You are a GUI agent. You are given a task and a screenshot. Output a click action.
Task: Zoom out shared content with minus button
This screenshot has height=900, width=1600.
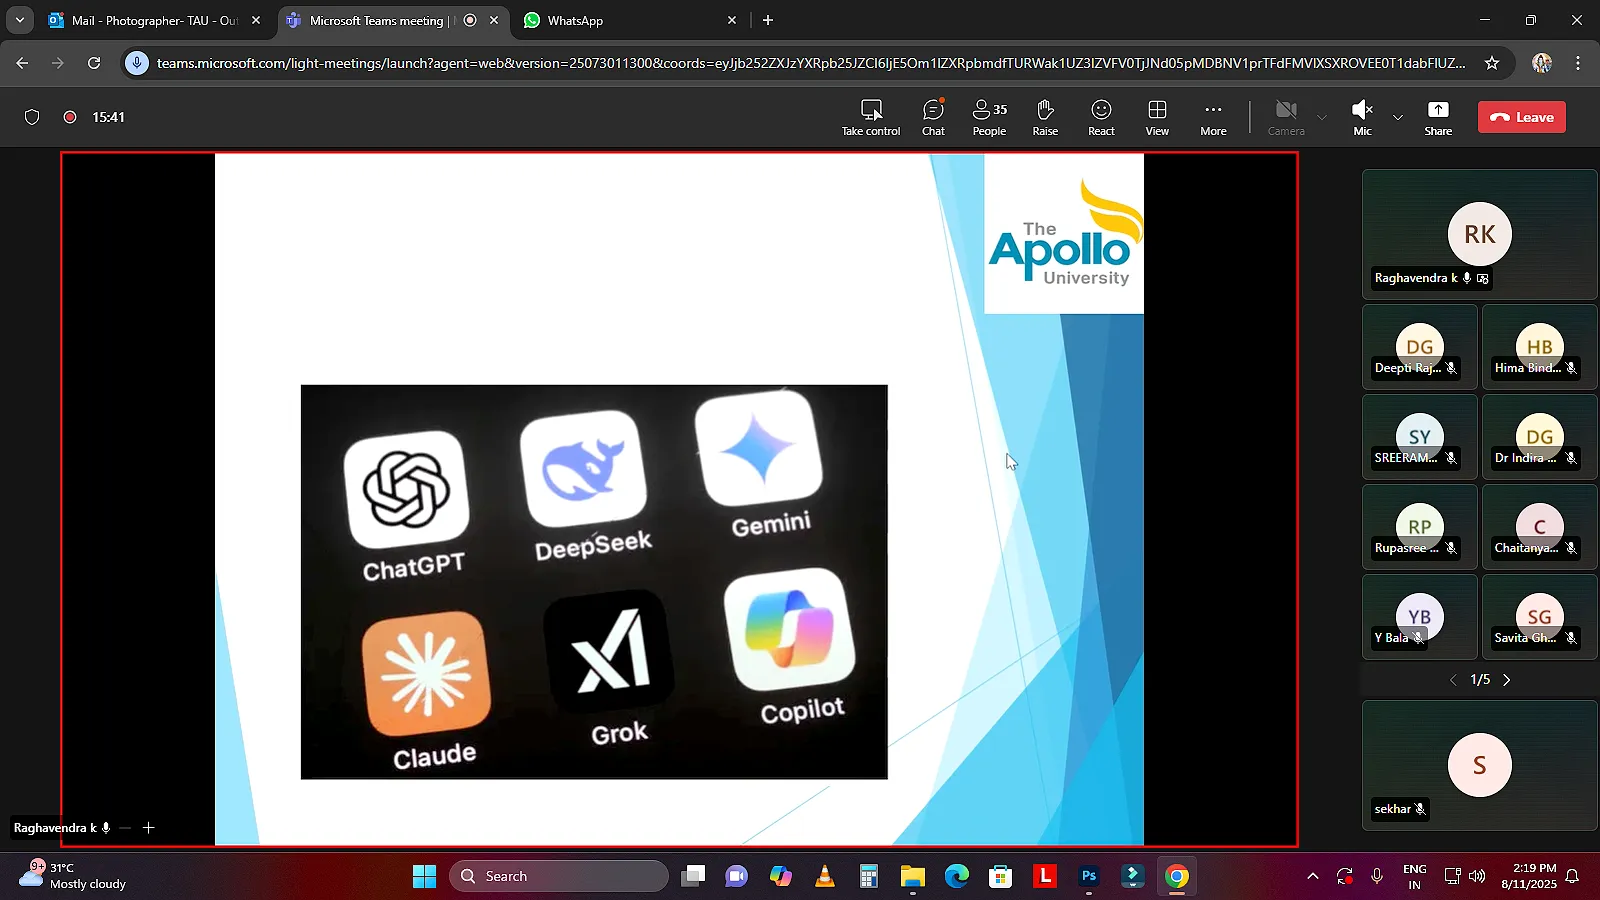coord(125,828)
